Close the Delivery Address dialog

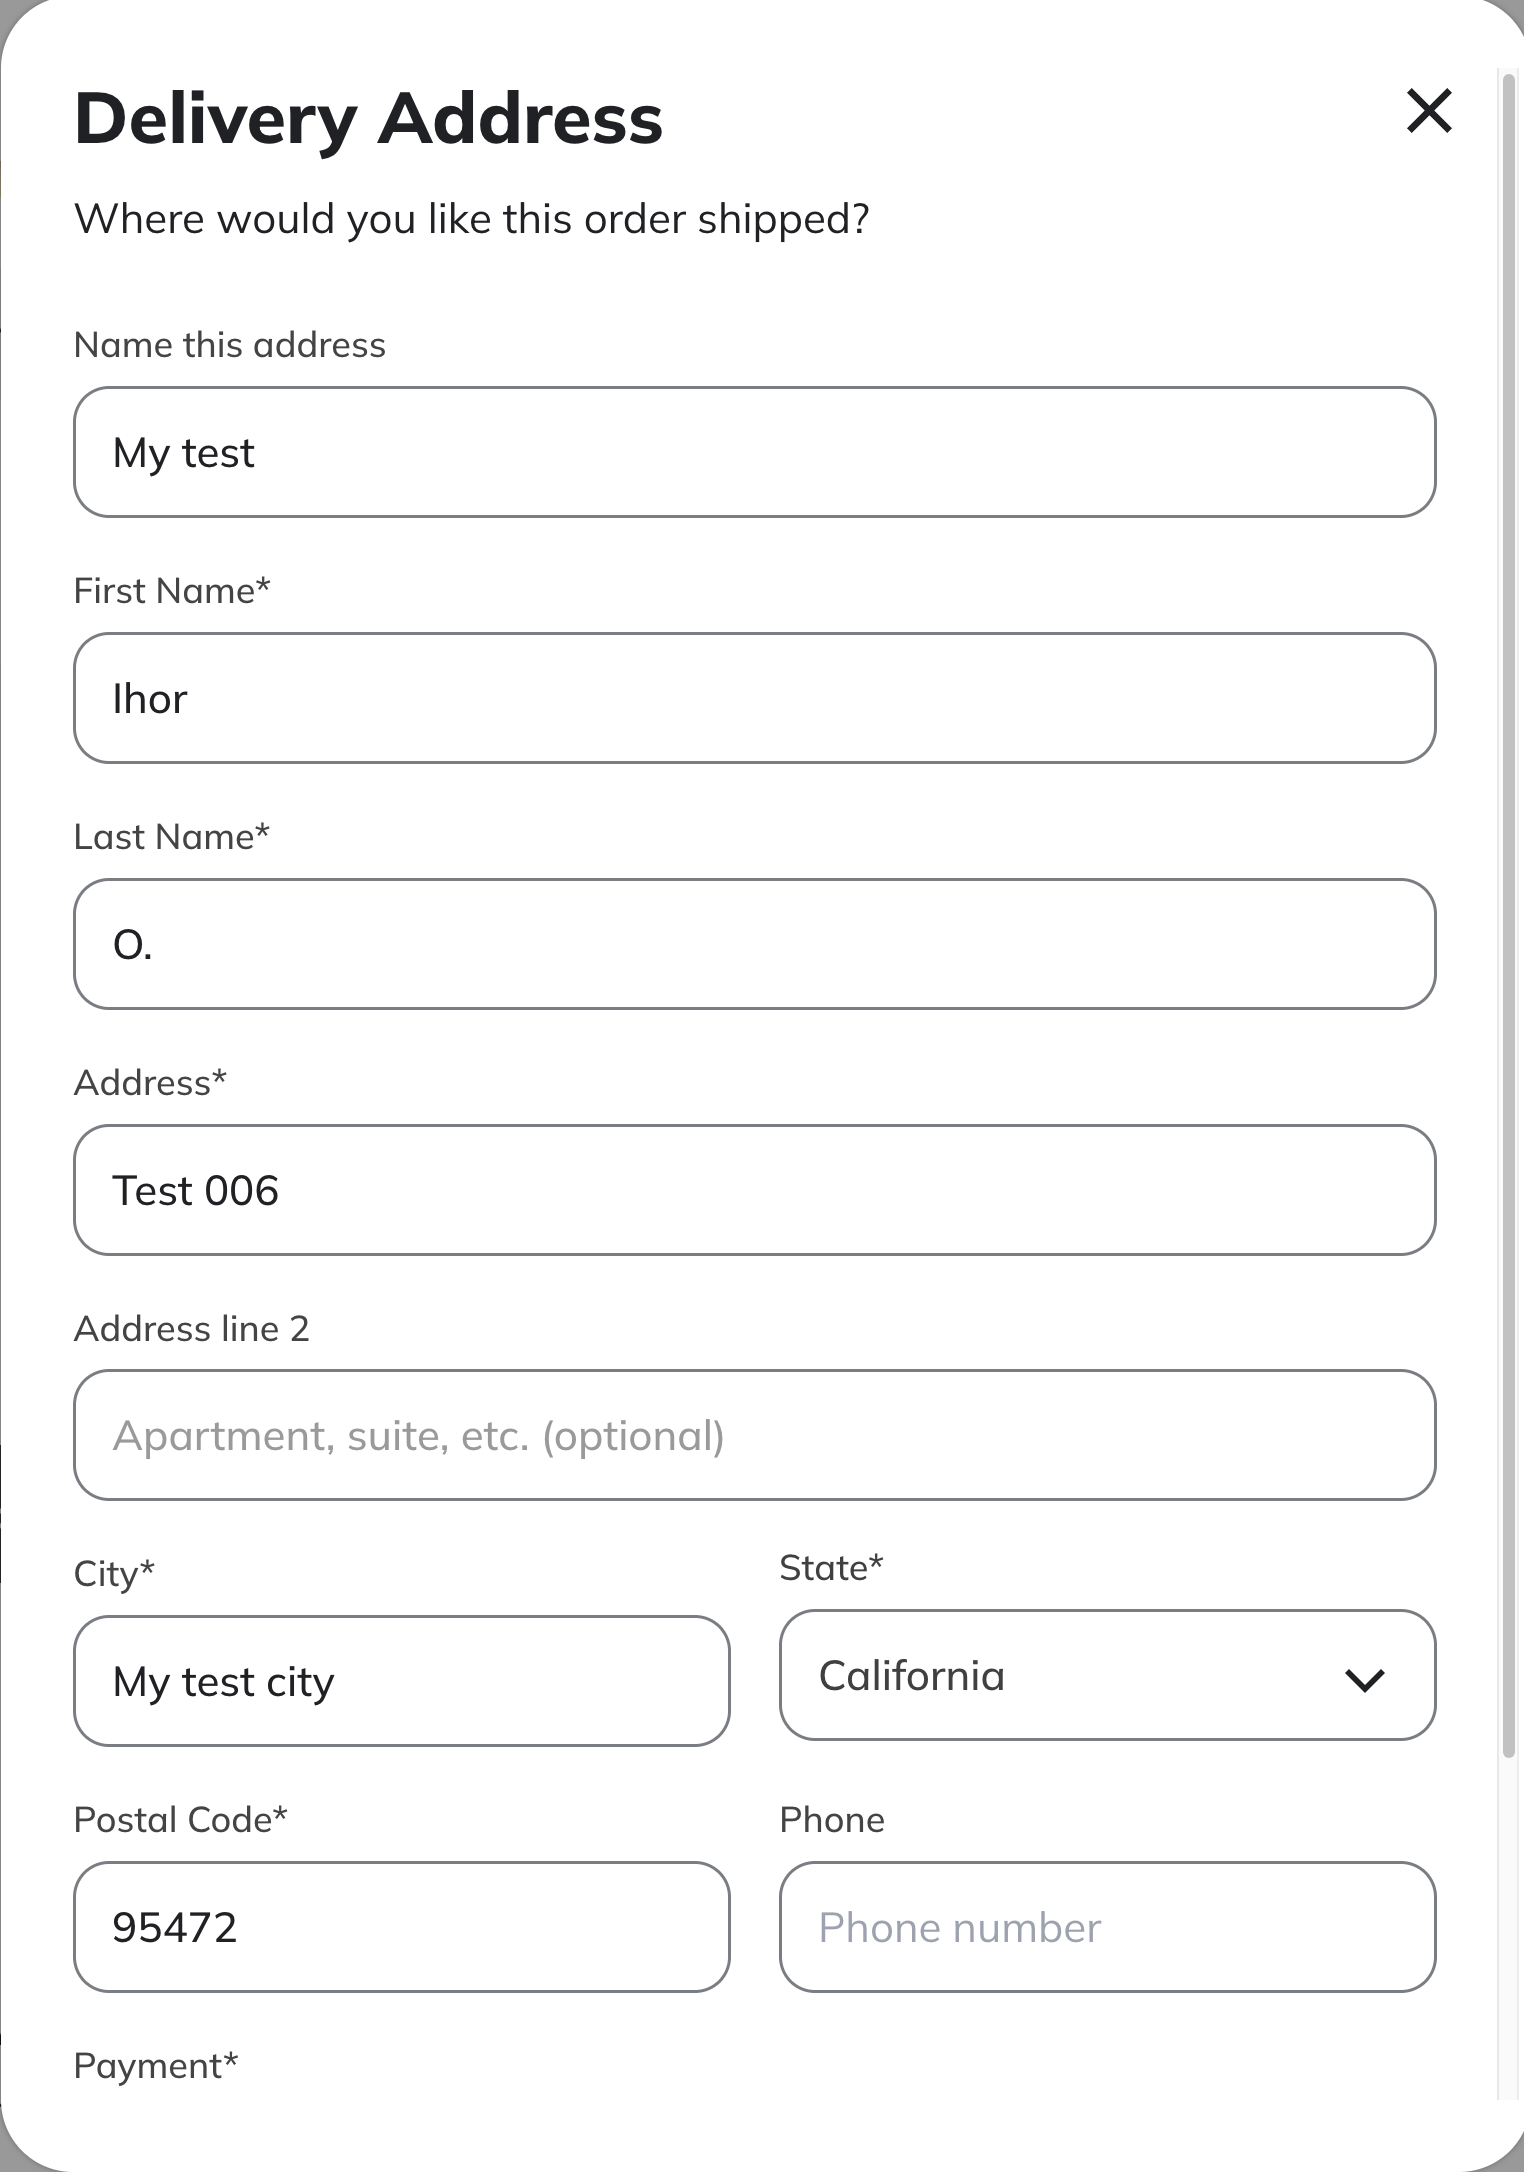point(1429,110)
